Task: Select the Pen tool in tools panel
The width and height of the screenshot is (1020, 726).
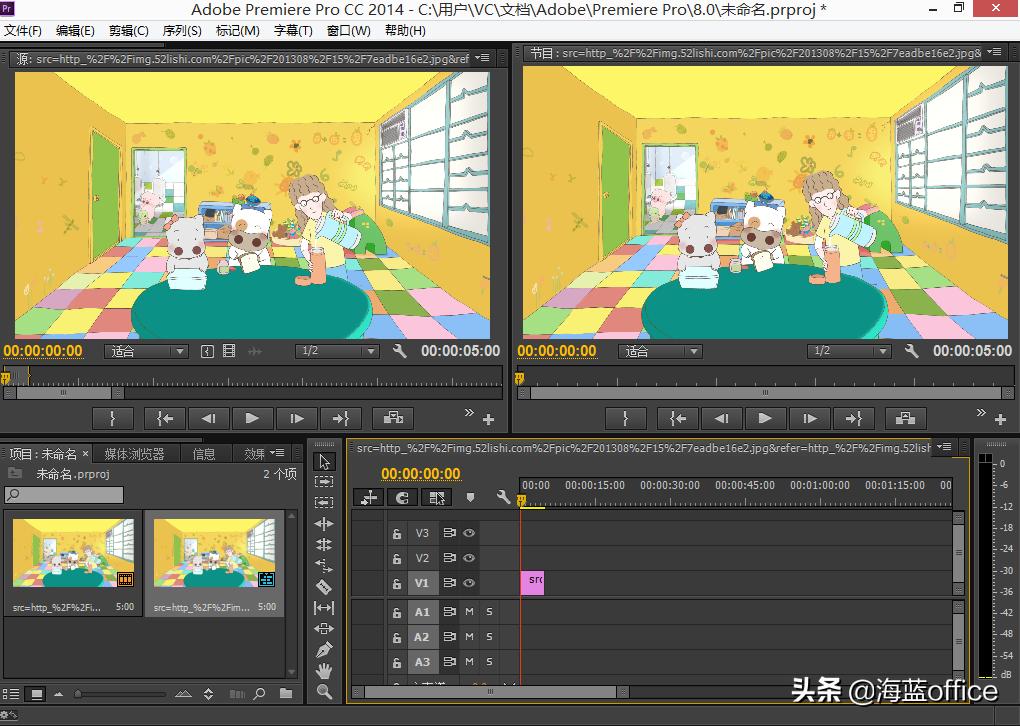Action: pos(324,650)
